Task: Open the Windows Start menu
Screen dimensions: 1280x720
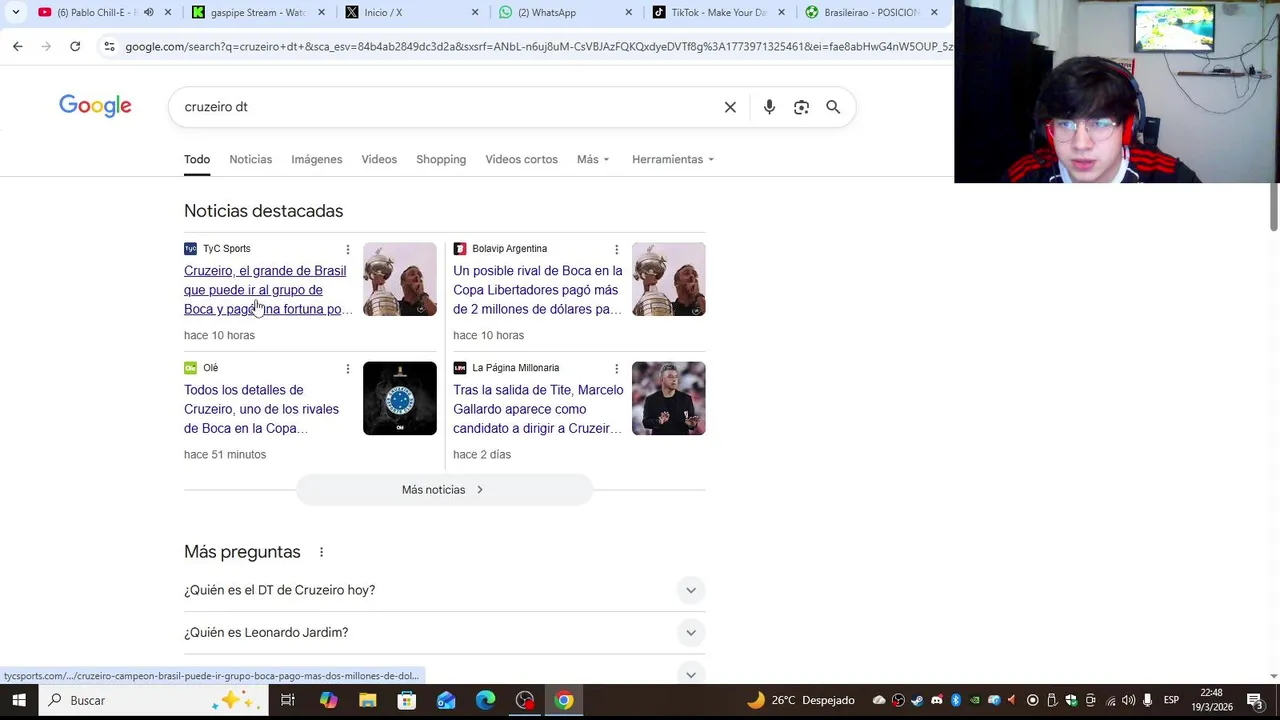Action: 18,700
